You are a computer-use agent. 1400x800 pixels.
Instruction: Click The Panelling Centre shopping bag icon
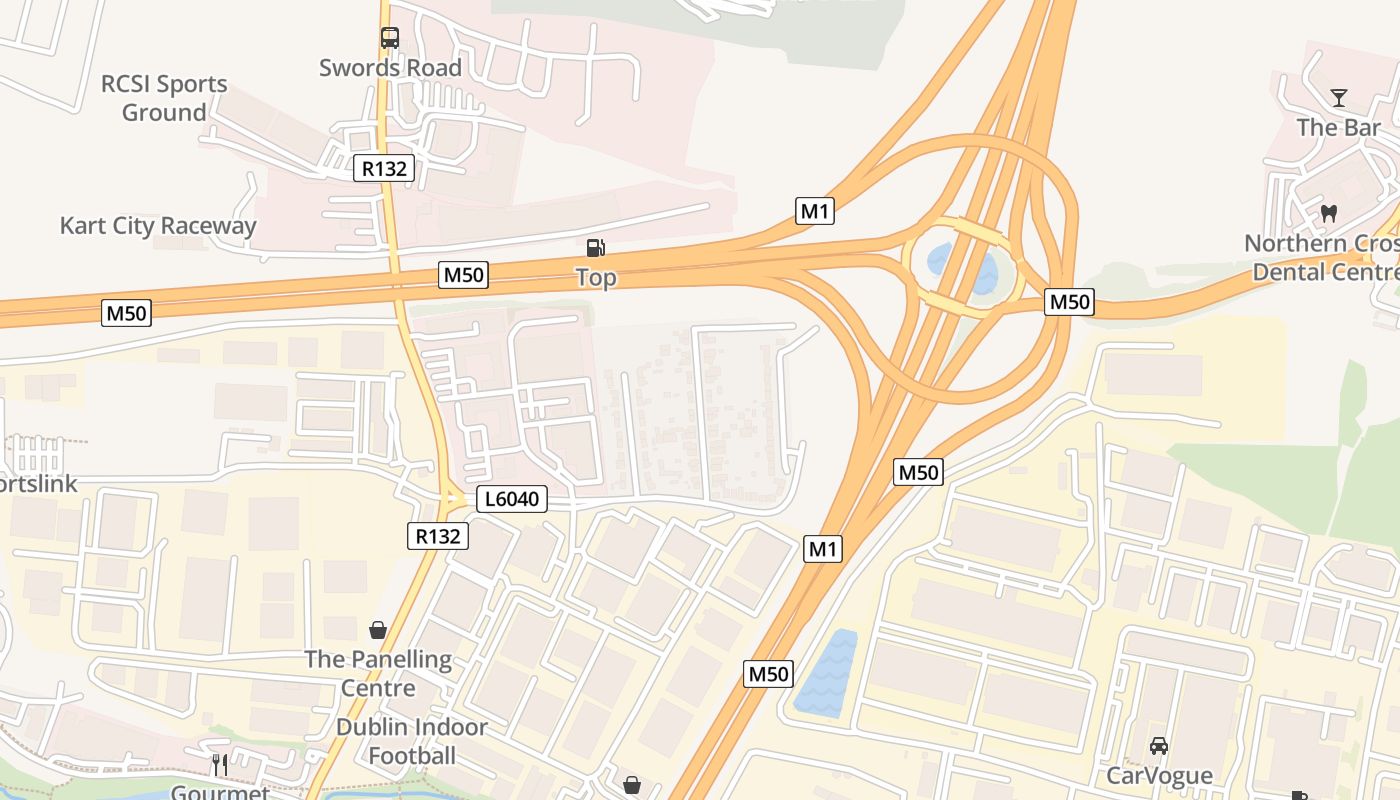(378, 630)
